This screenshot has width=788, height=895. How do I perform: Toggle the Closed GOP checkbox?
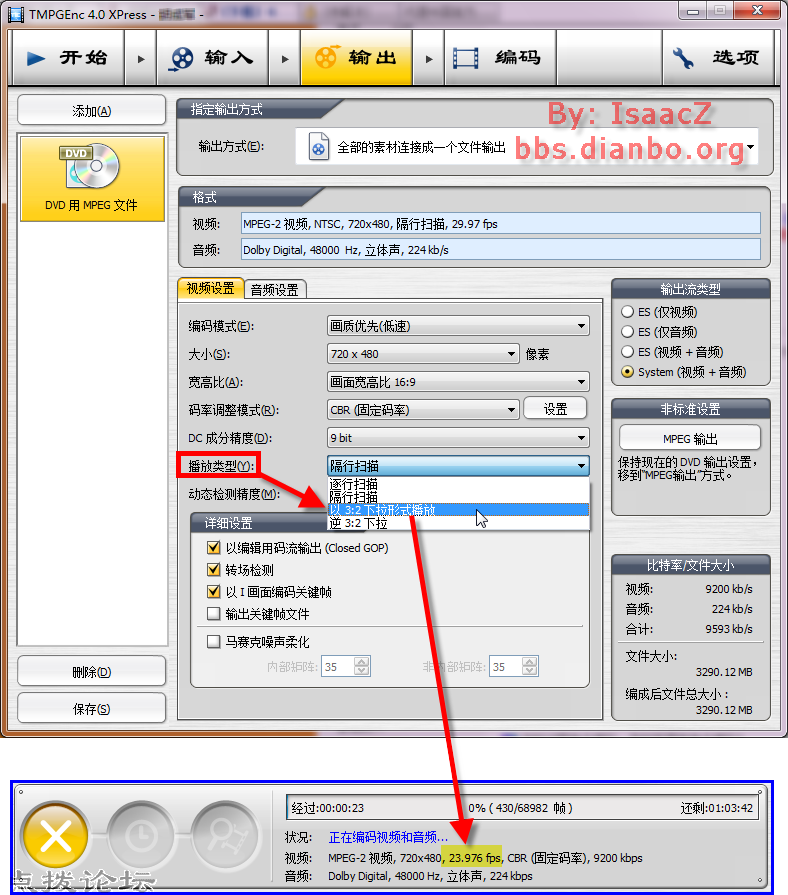click(213, 548)
